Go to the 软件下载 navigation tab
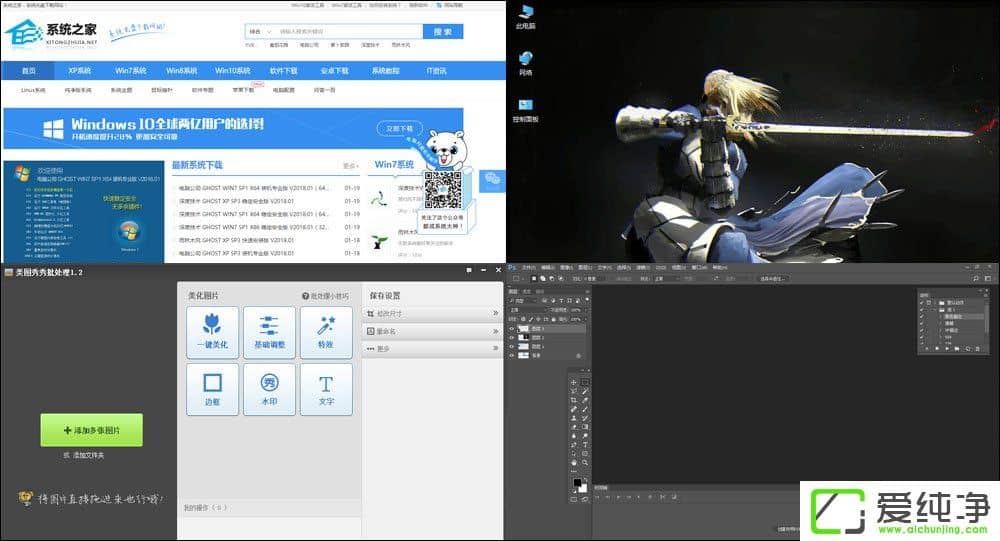The width and height of the screenshot is (1000, 541). pyautogui.click(x=283, y=71)
